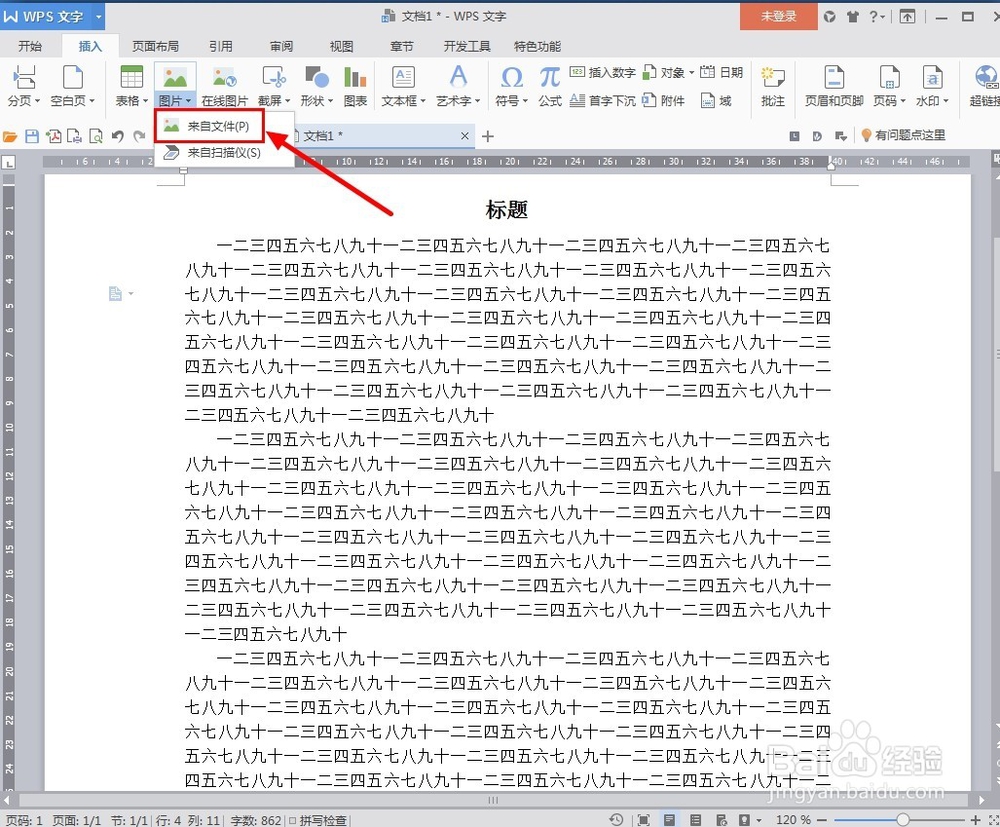Image resolution: width=1000 pixels, height=827 pixels.
Task: Expand the 表格 dropdown arrow
Action: [145, 101]
